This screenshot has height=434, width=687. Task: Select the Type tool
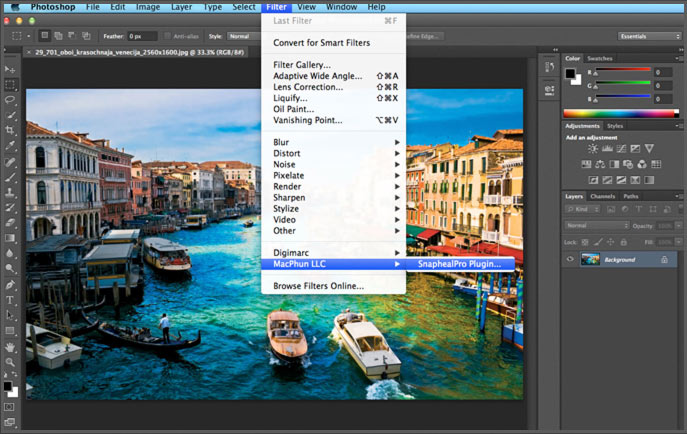tap(11, 300)
